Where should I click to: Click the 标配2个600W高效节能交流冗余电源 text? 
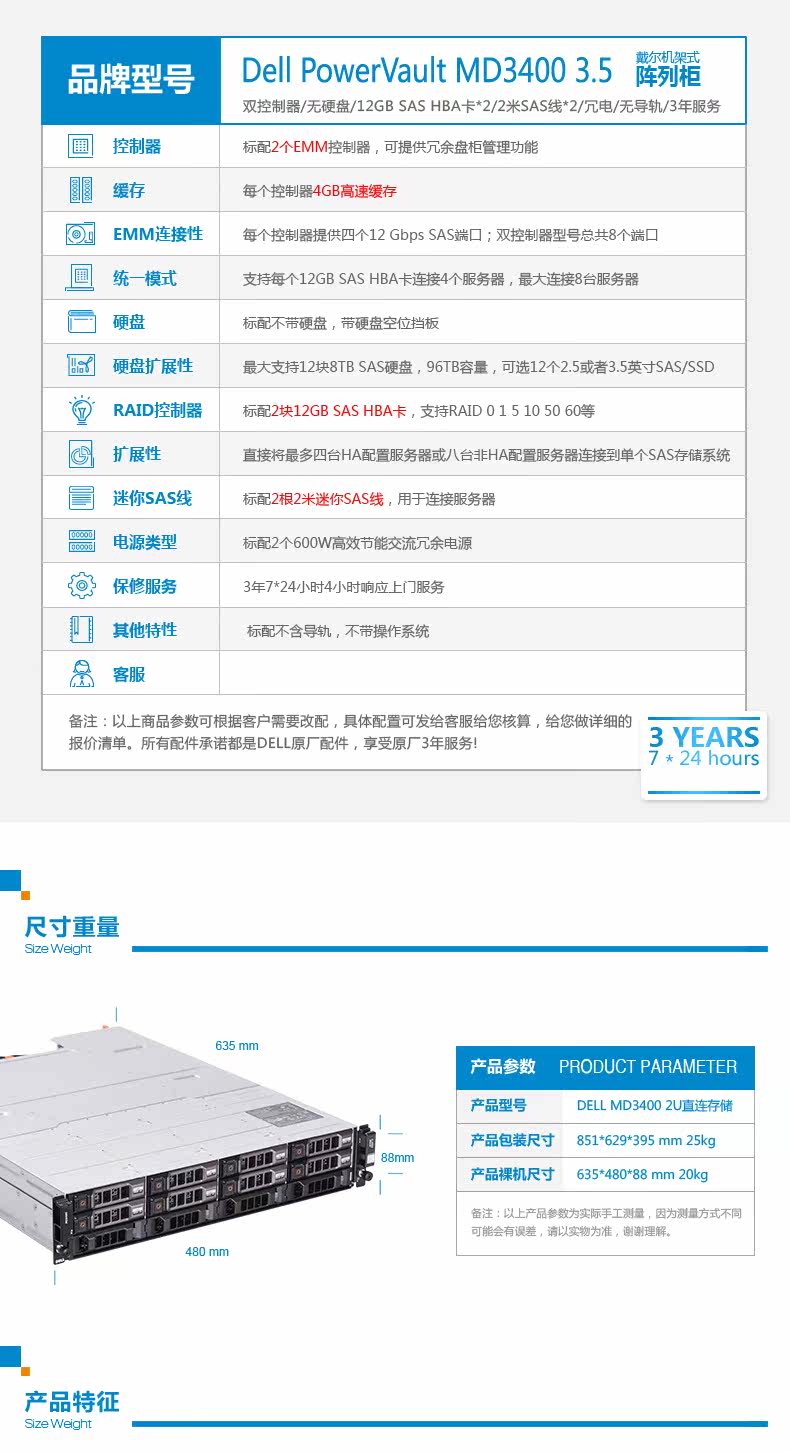point(357,543)
